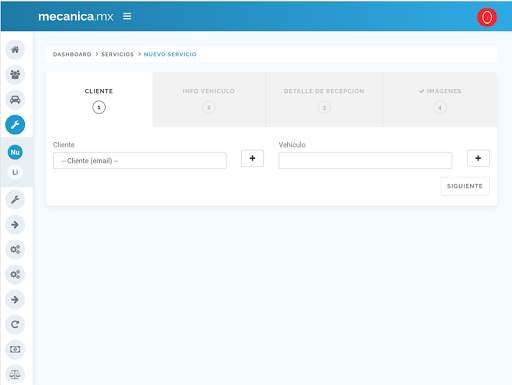Go to home dashboard sidebar icon

pos(15,50)
